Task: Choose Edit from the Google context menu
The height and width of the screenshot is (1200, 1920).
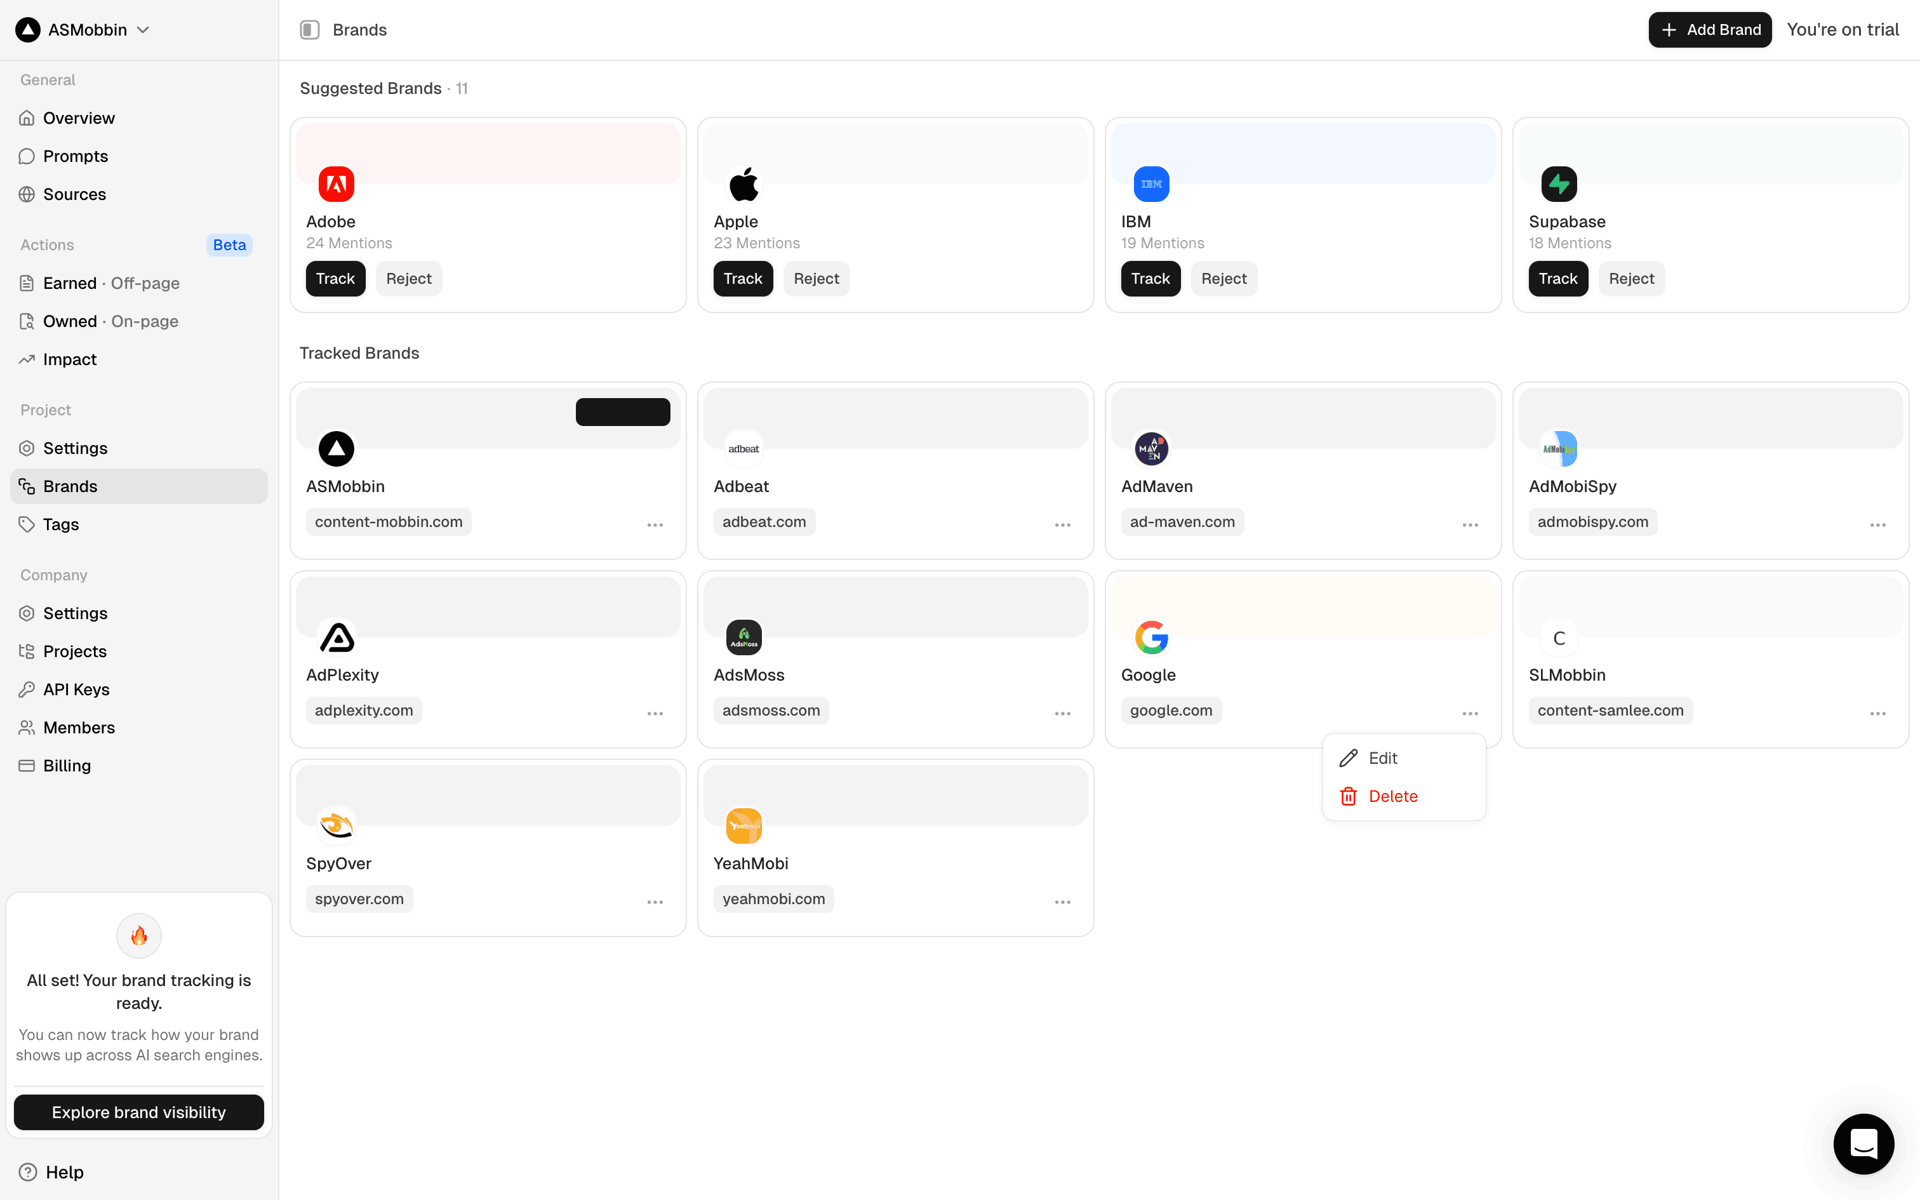Action: [x=1404, y=758]
